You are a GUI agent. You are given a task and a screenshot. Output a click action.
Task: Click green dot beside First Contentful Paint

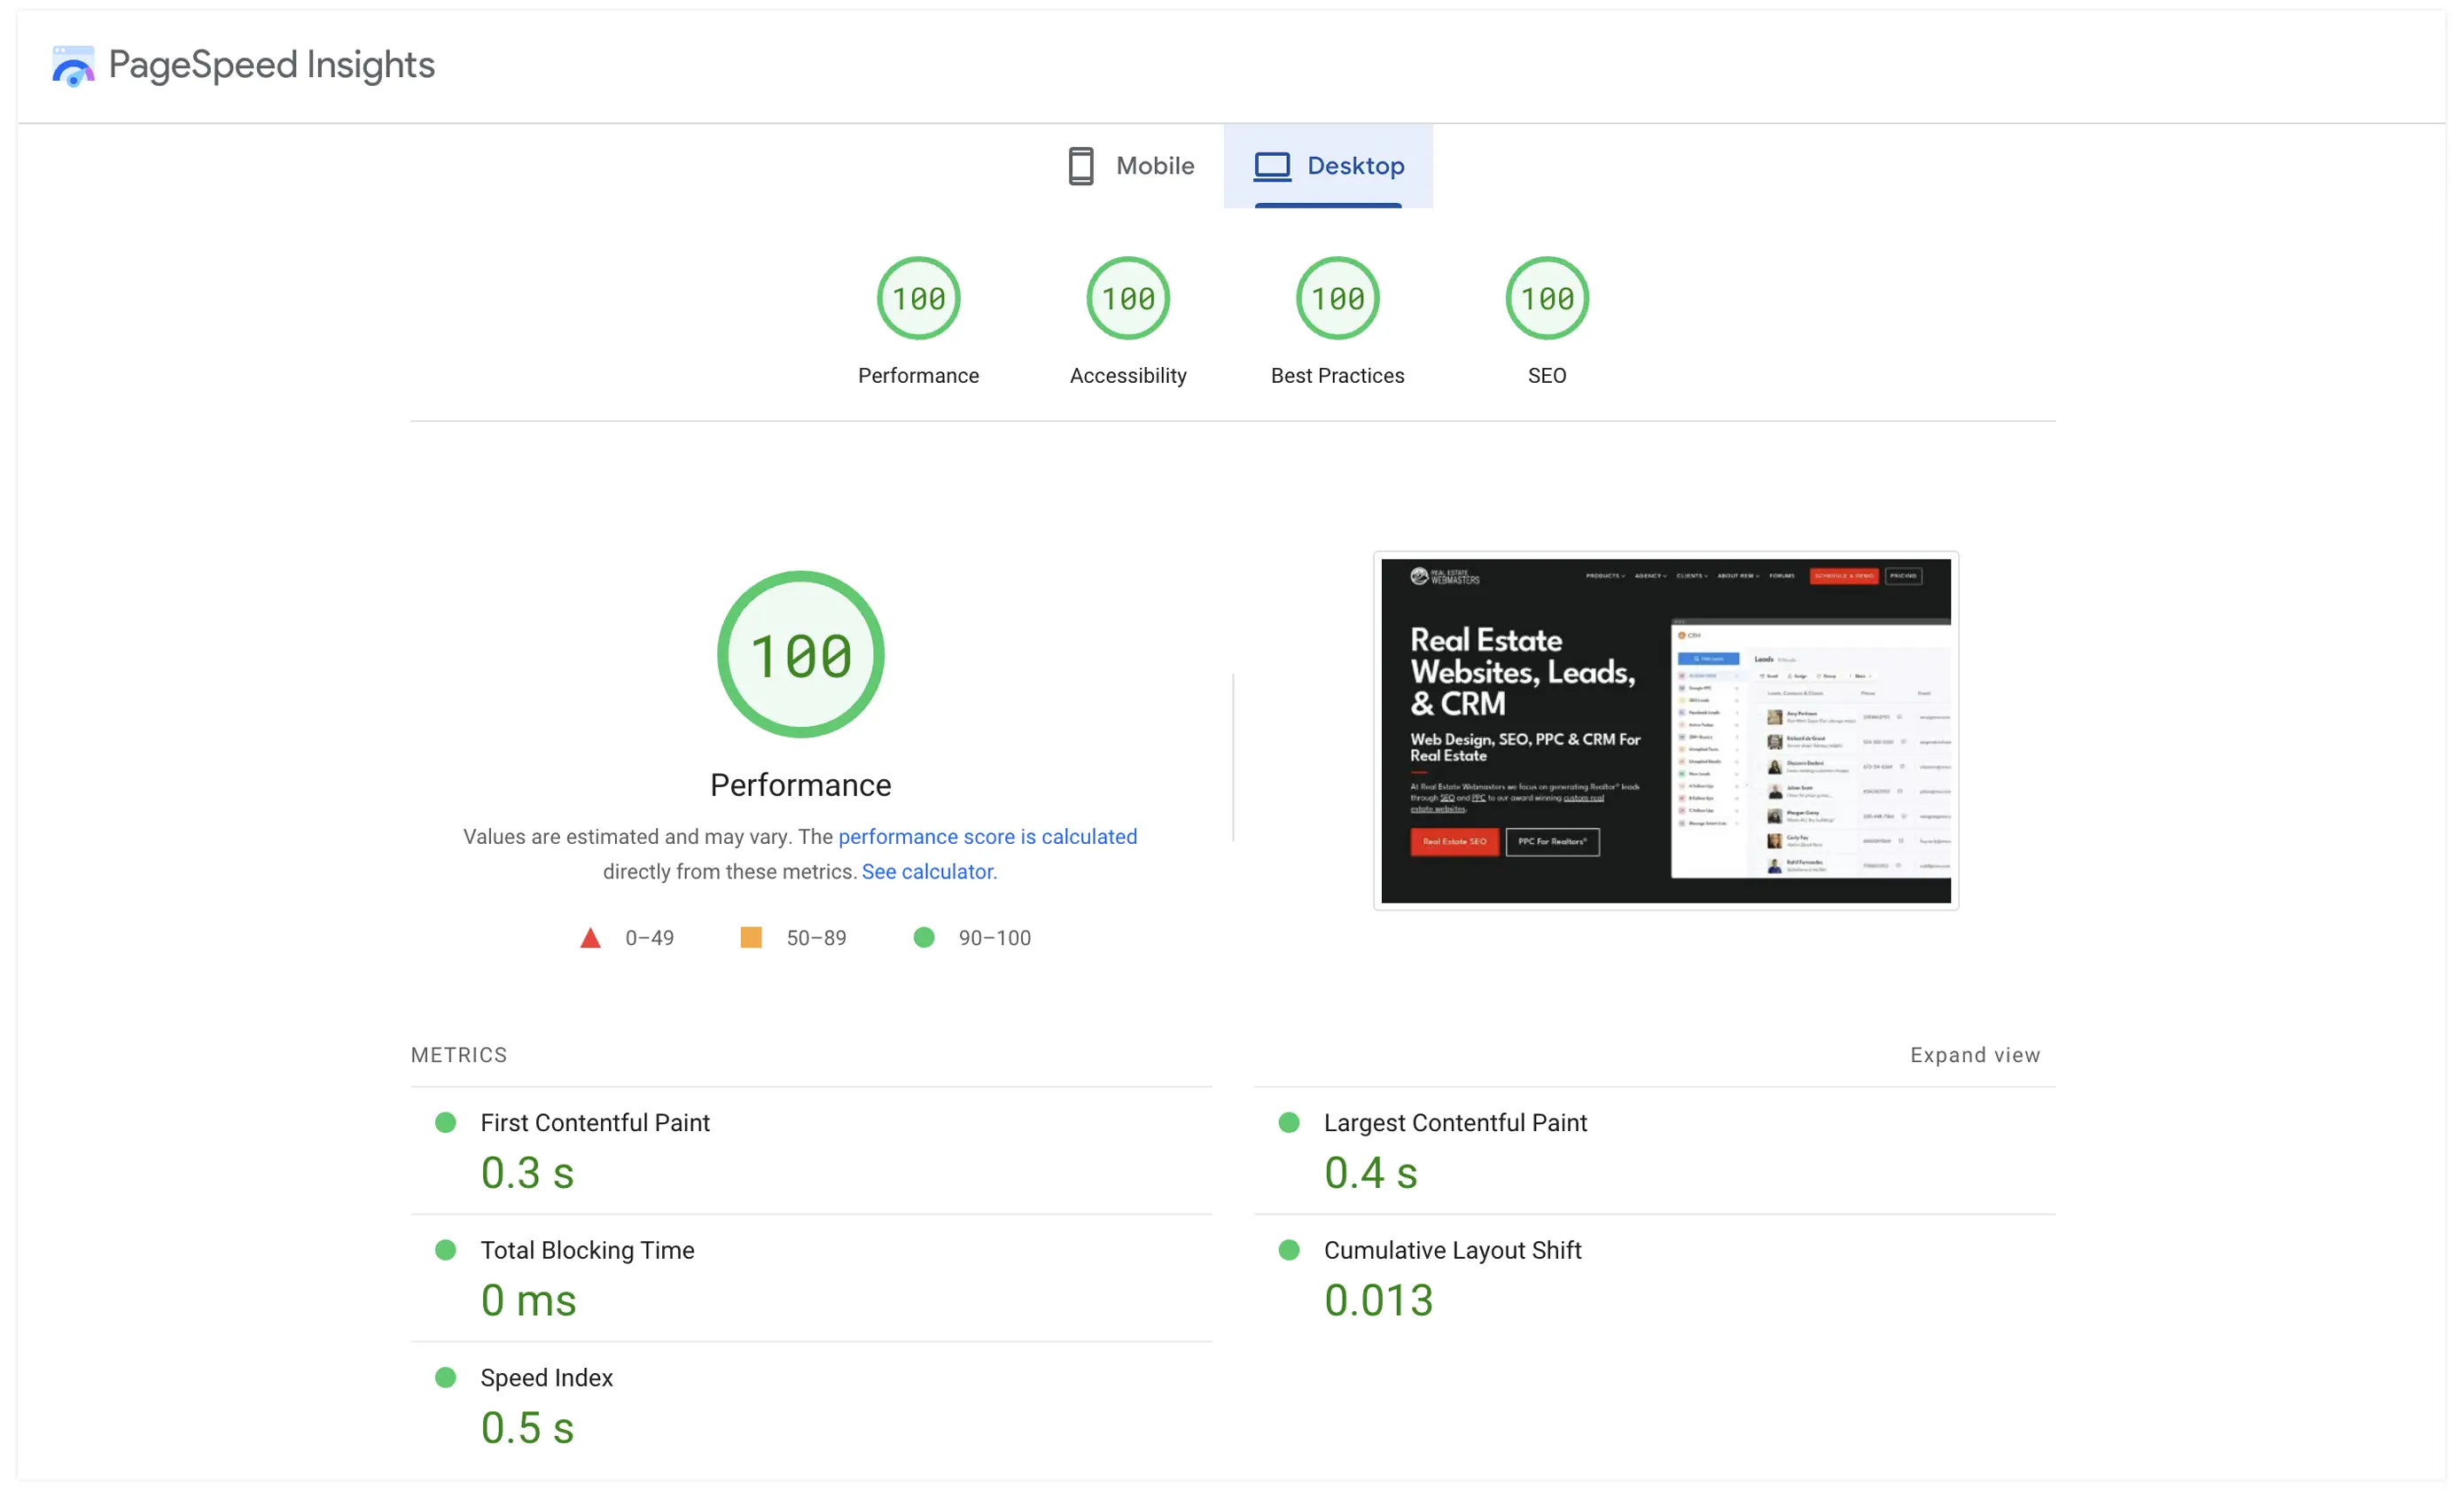pos(445,1122)
